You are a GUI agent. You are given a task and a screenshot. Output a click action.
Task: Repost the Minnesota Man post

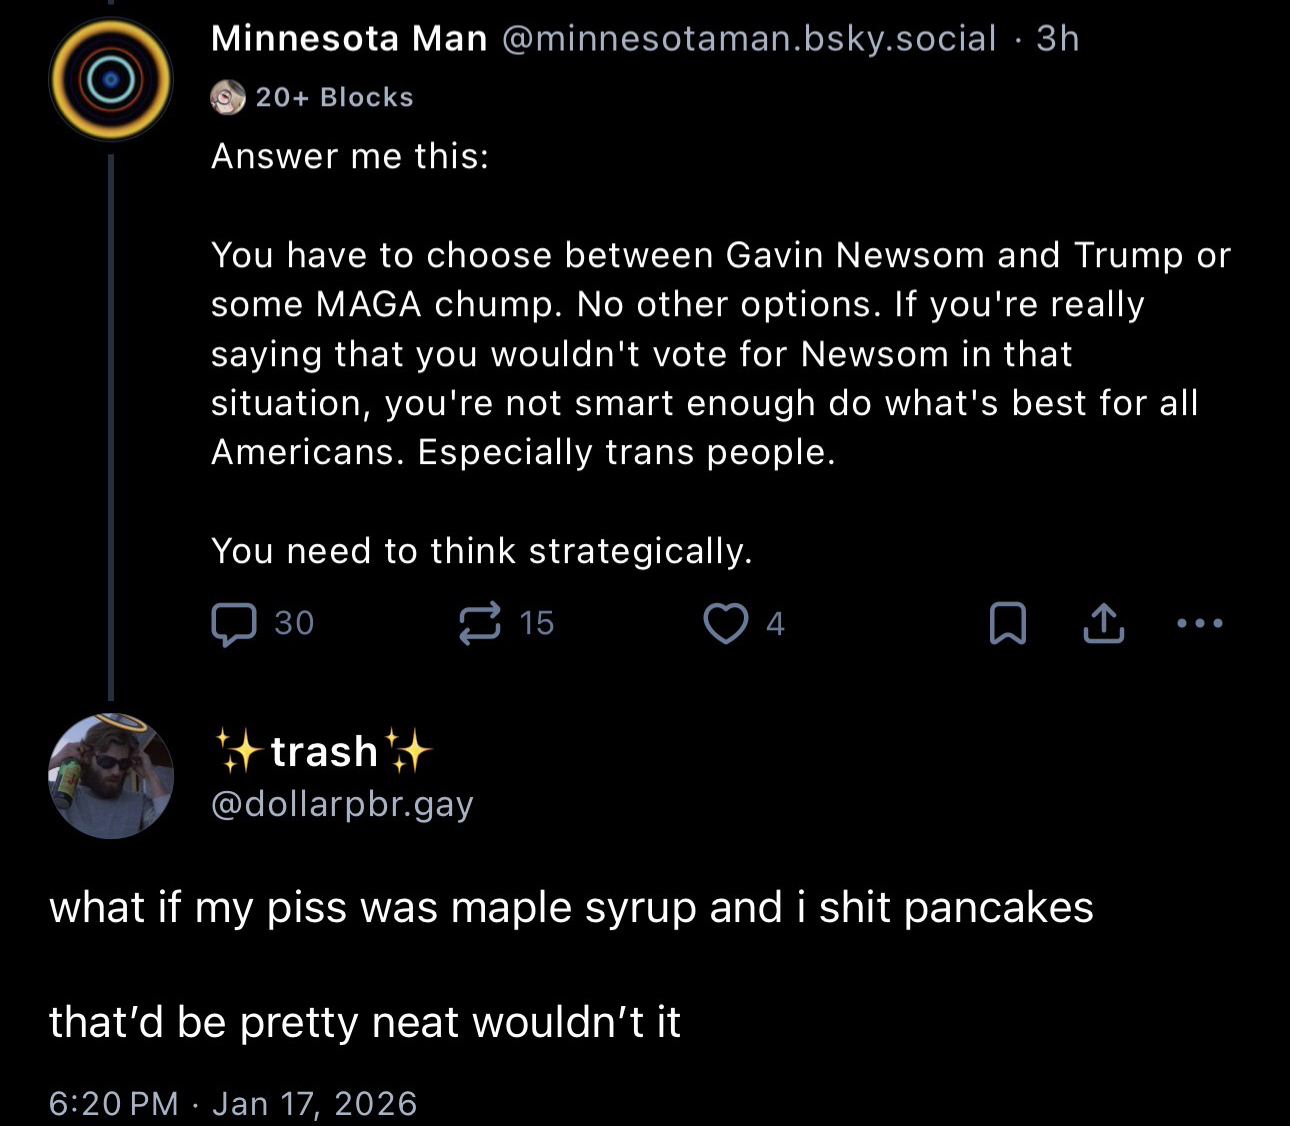[479, 623]
